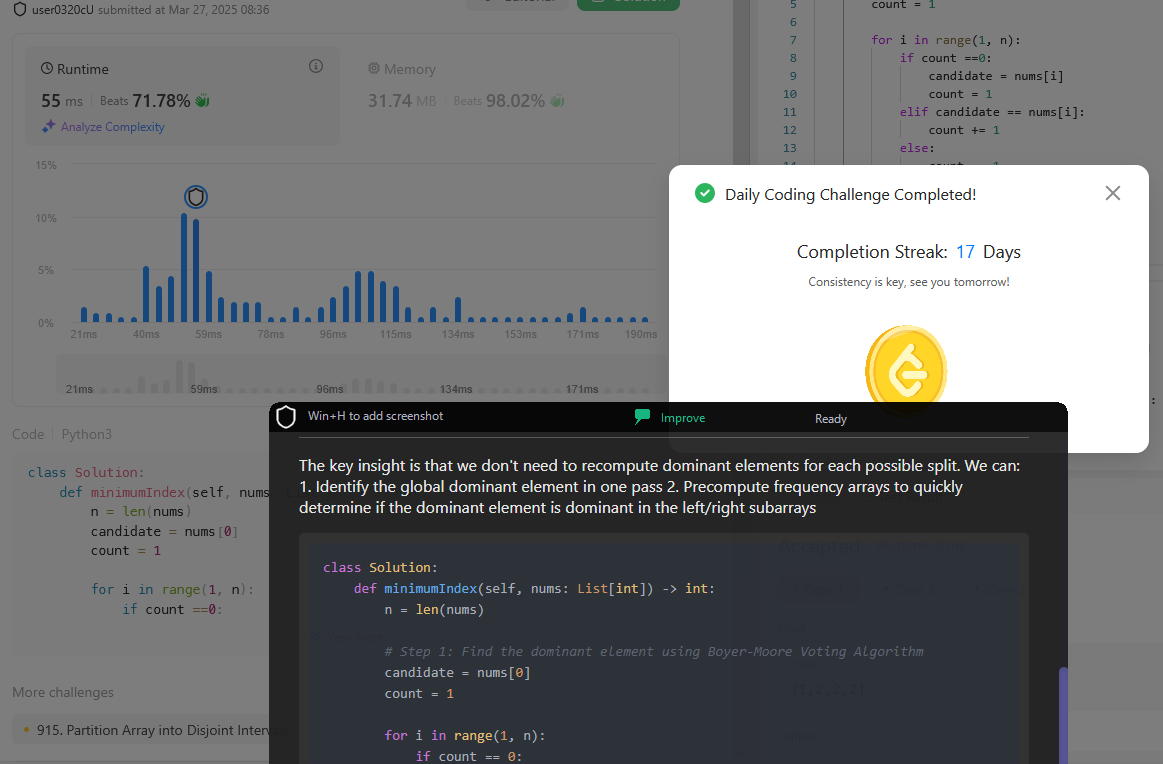Click editor line number 10
Screen dimensions: 1163x764
[789, 94]
